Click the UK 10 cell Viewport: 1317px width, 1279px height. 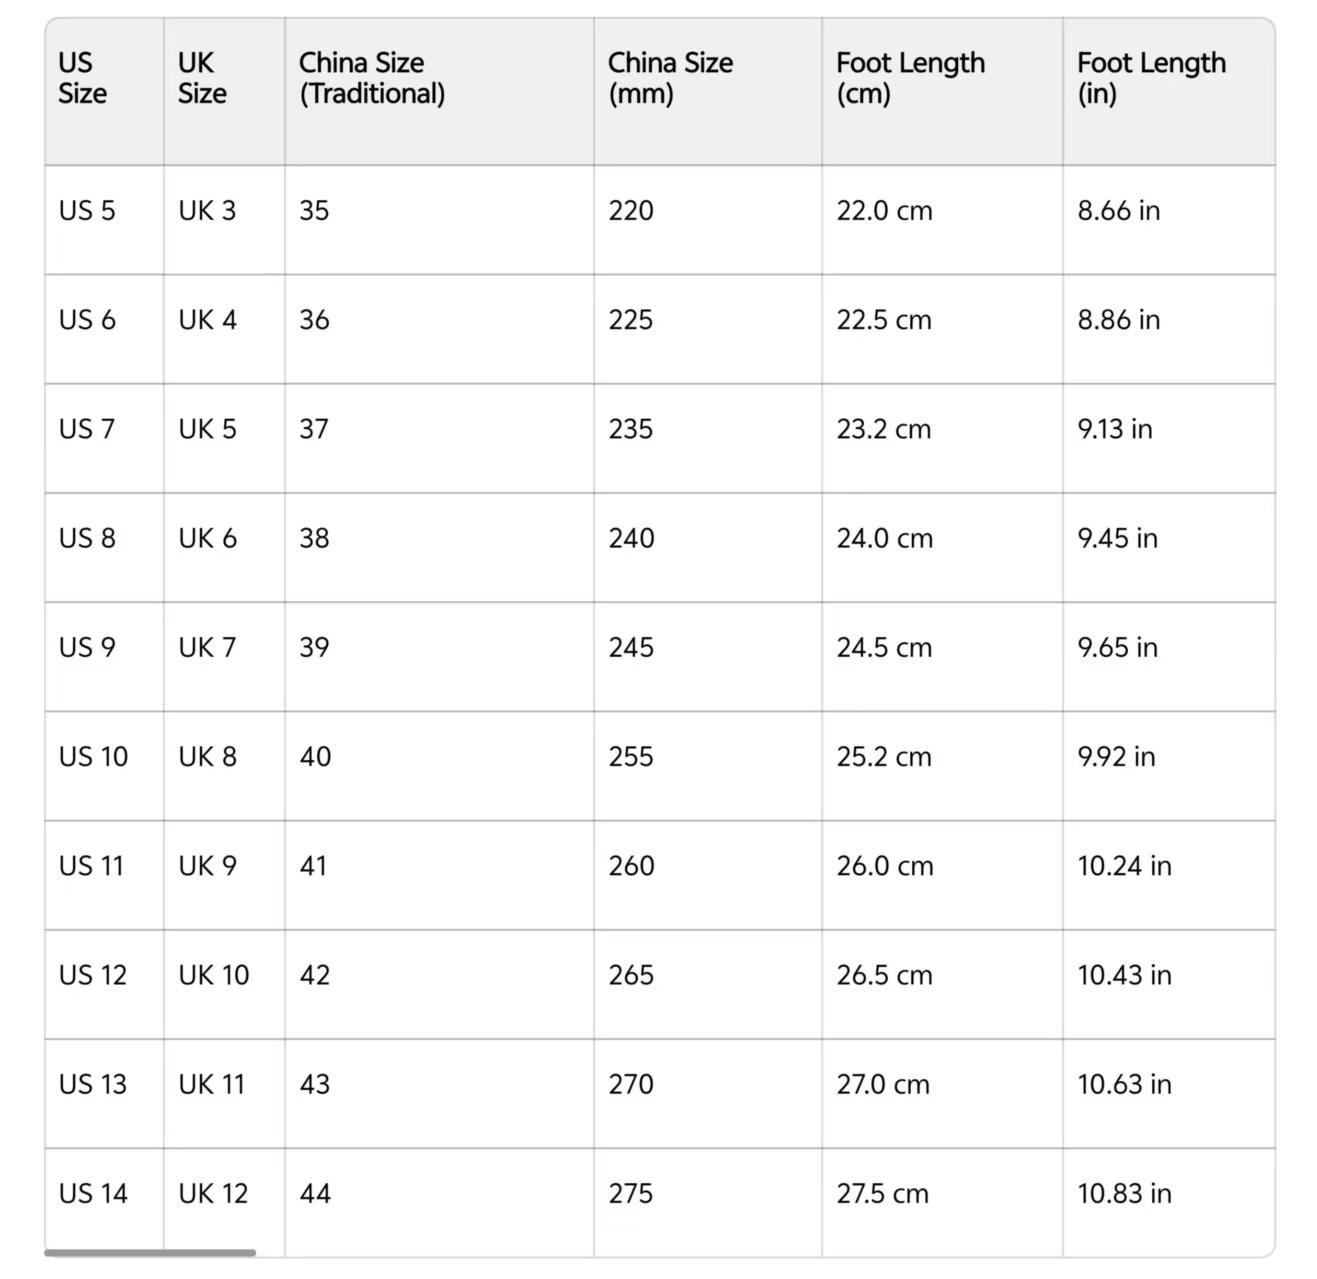tap(213, 975)
